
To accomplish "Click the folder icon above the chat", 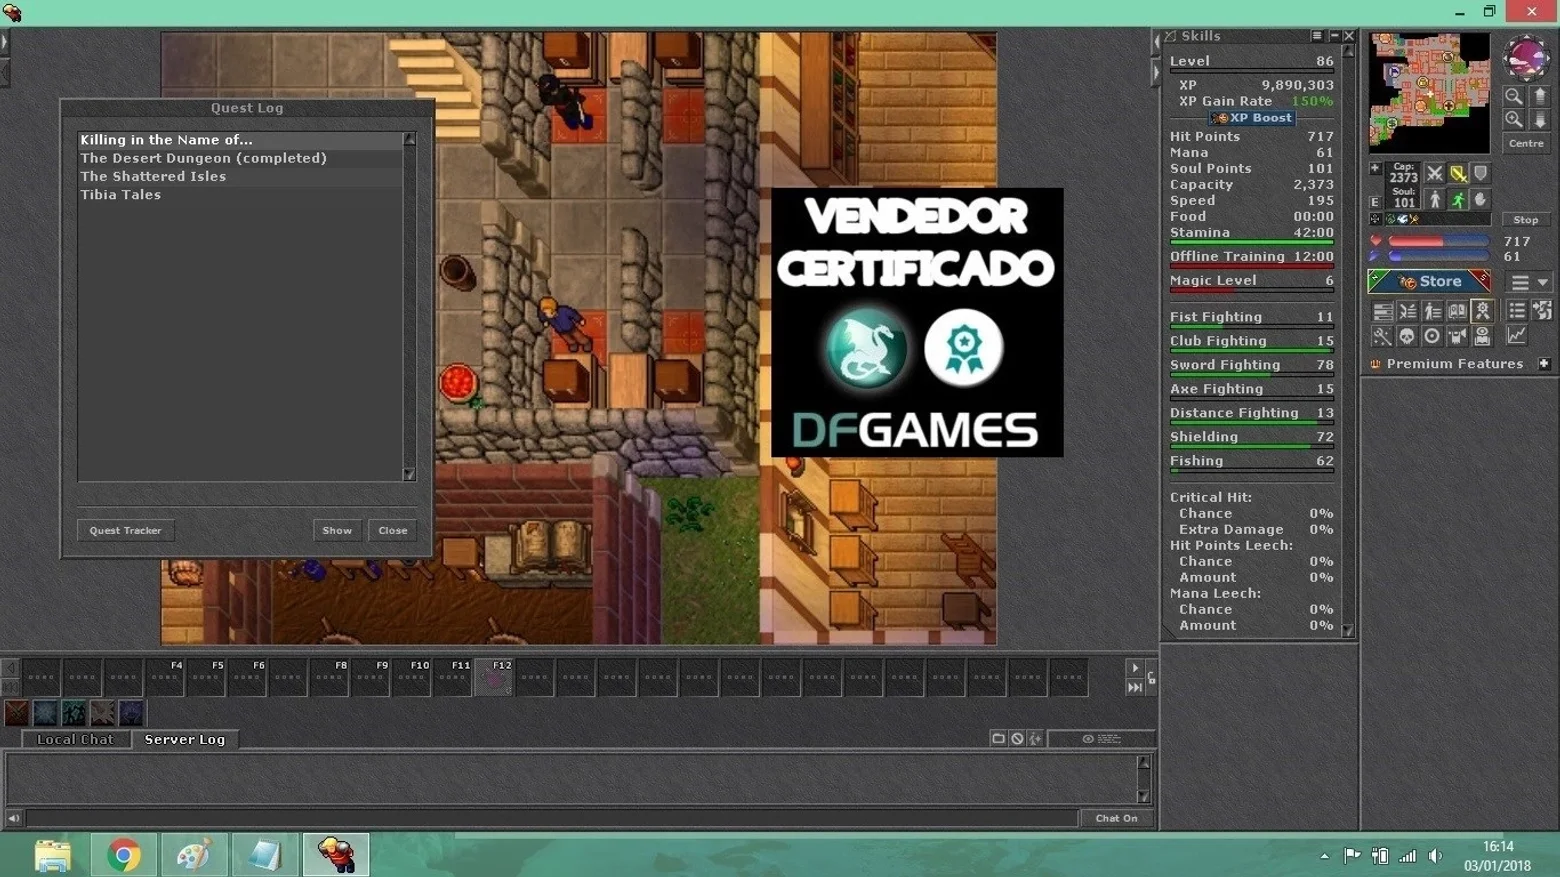I will (998, 739).
